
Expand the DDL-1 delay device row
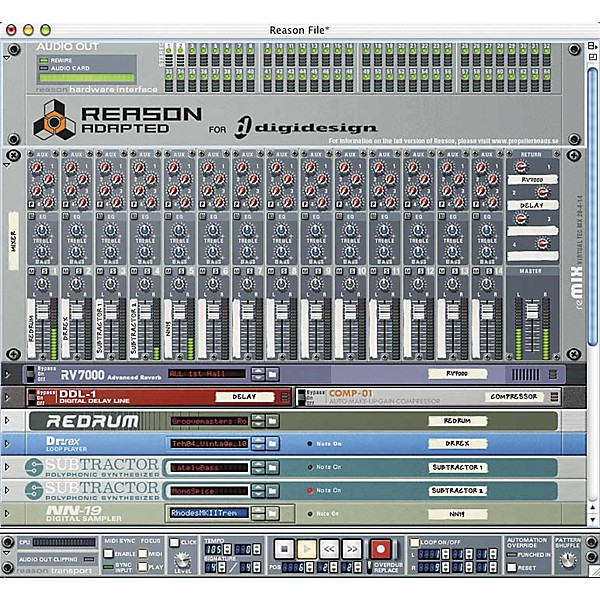pyautogui.click(x=7, y=397)
